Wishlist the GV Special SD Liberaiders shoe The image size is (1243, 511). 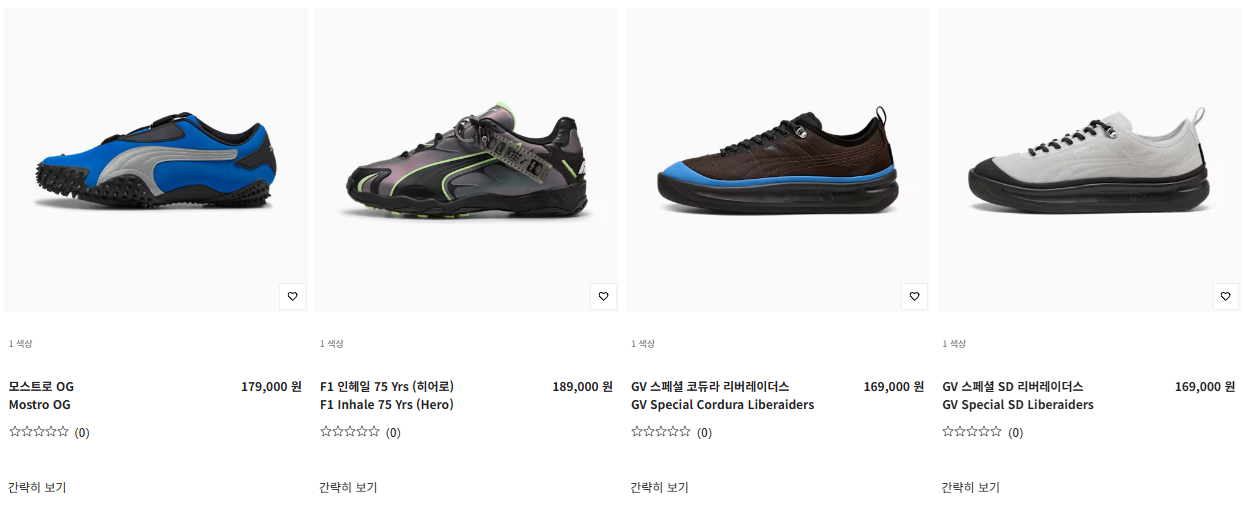pos(1226,296)
